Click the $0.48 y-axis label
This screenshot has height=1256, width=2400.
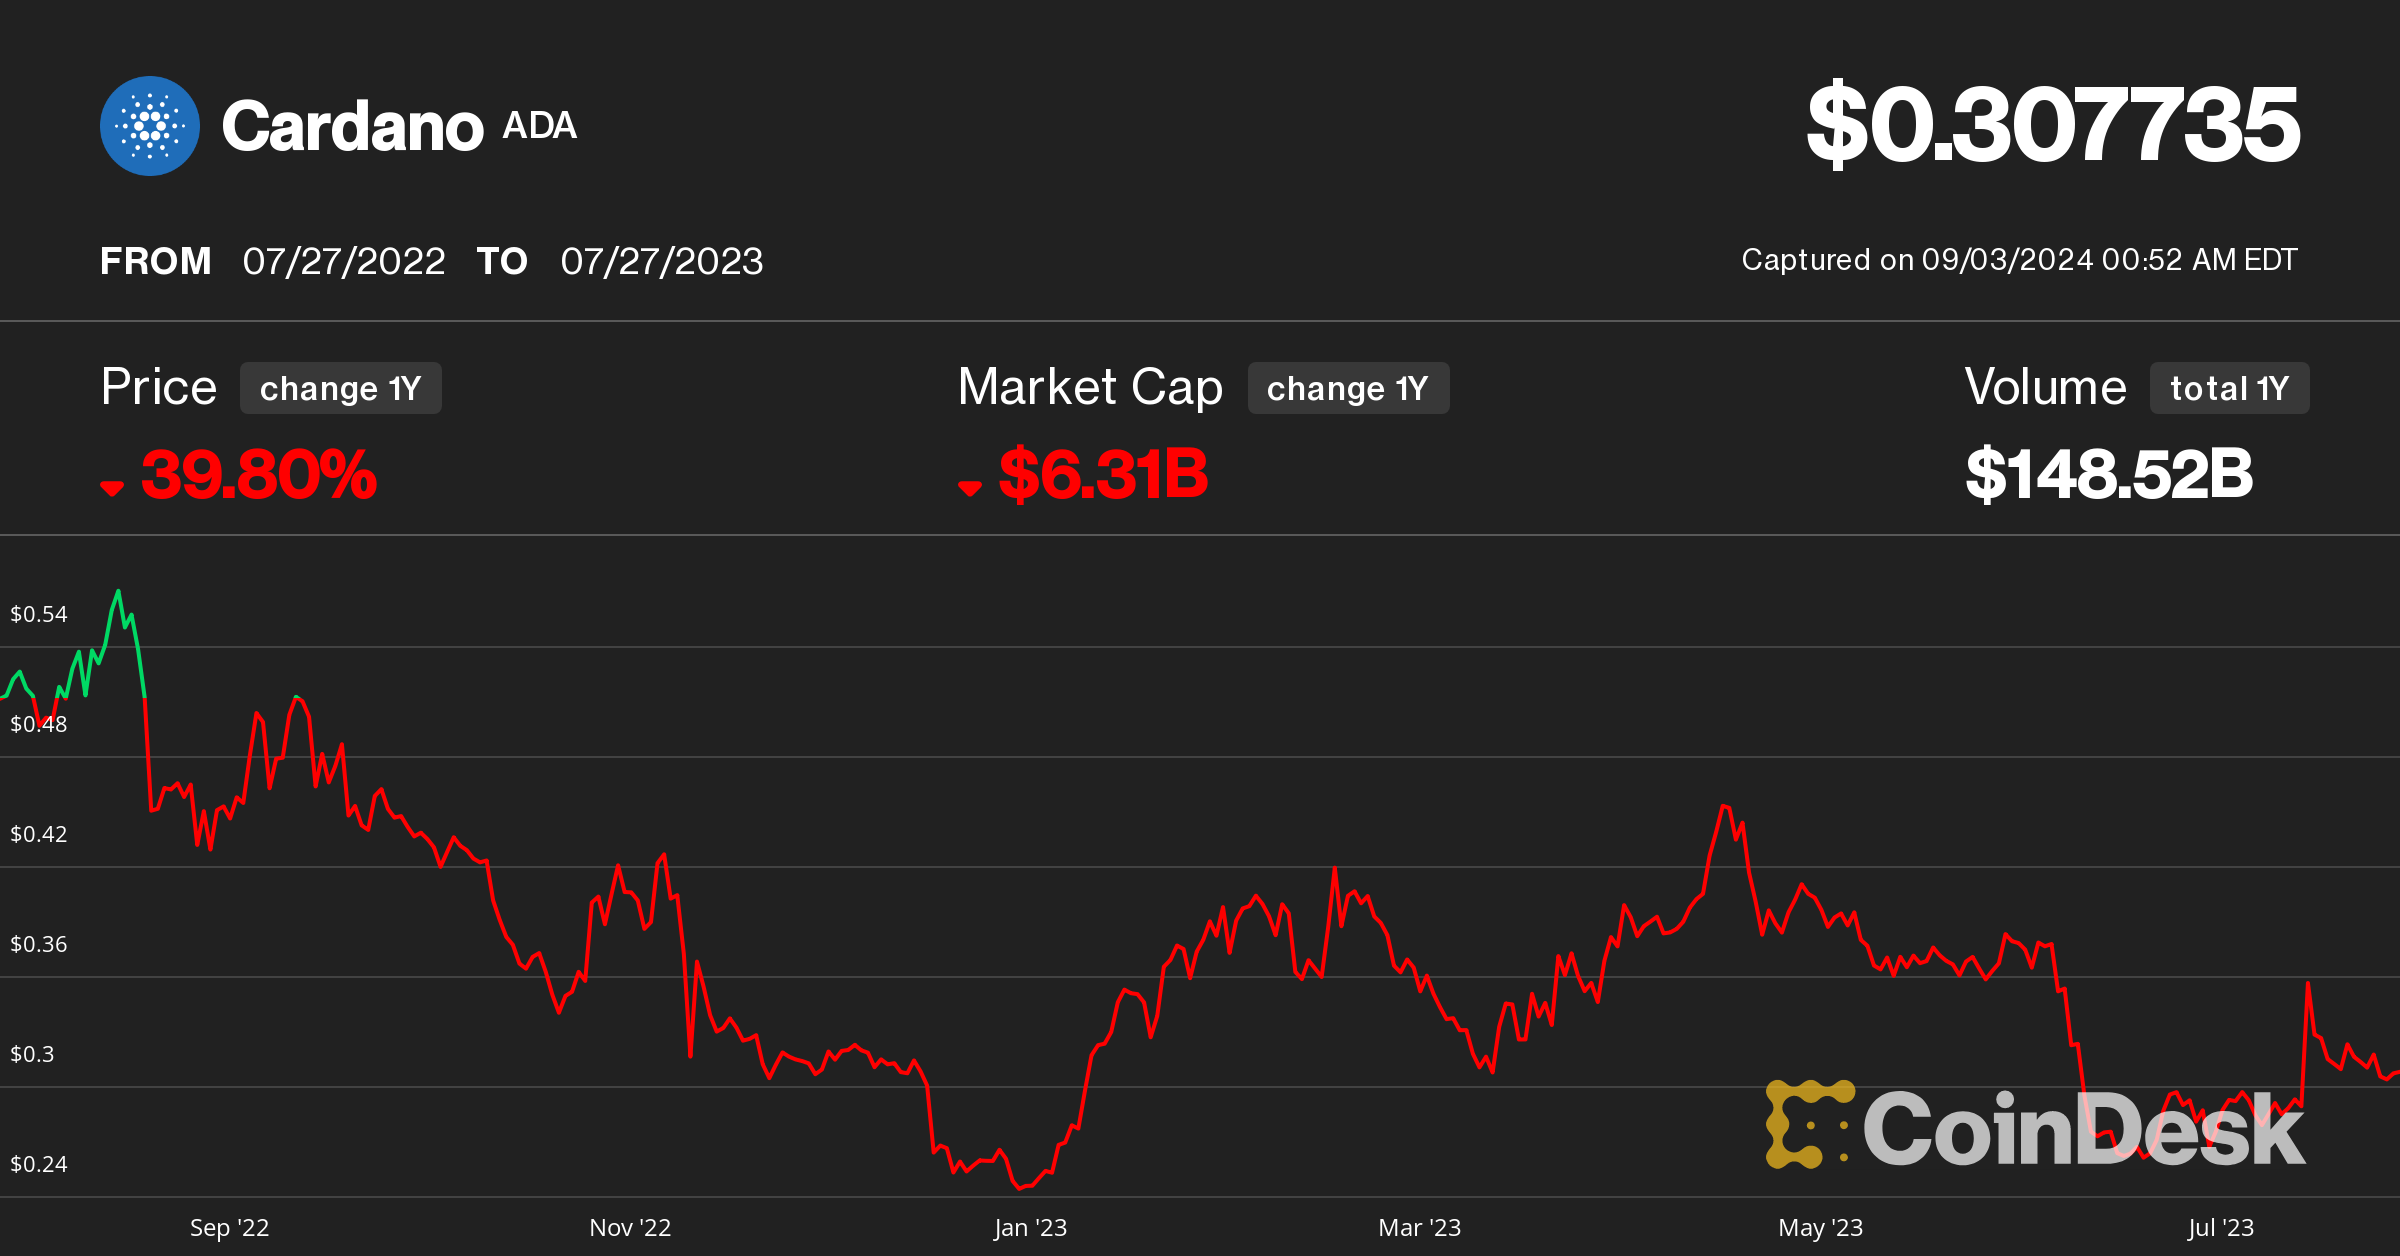click(39, 724)
